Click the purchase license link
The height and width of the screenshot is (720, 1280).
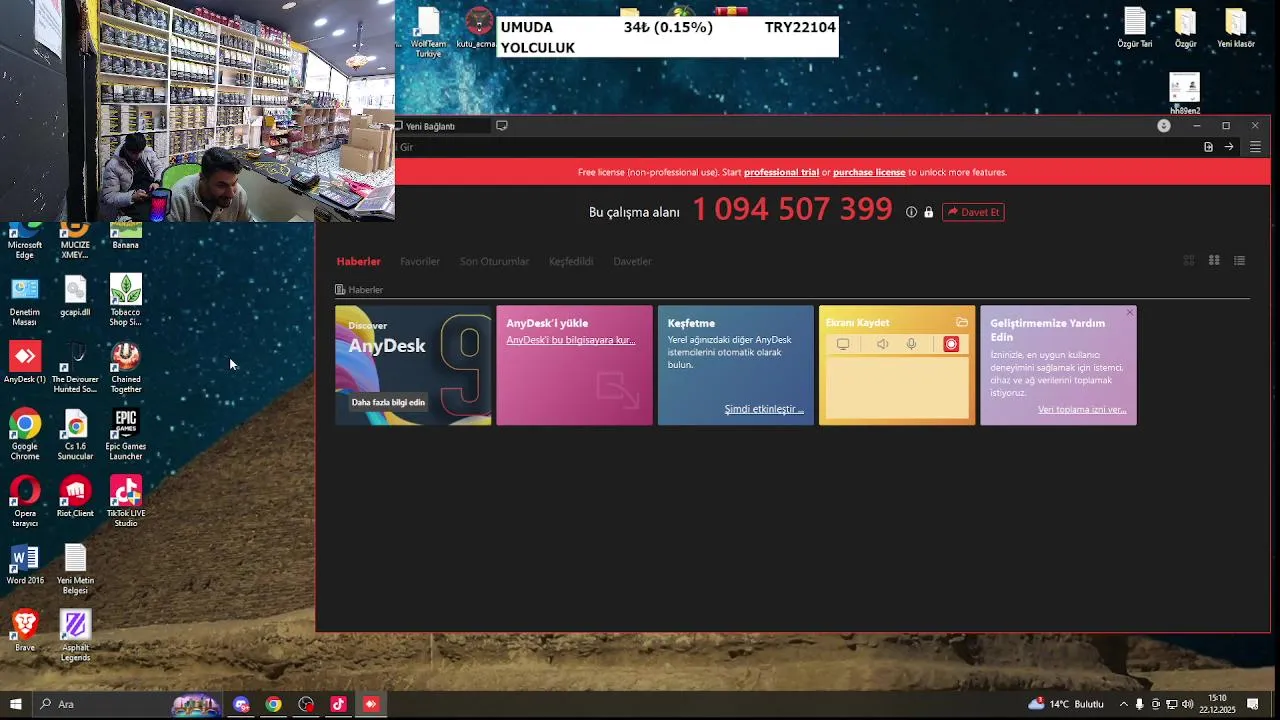(869, 172)
